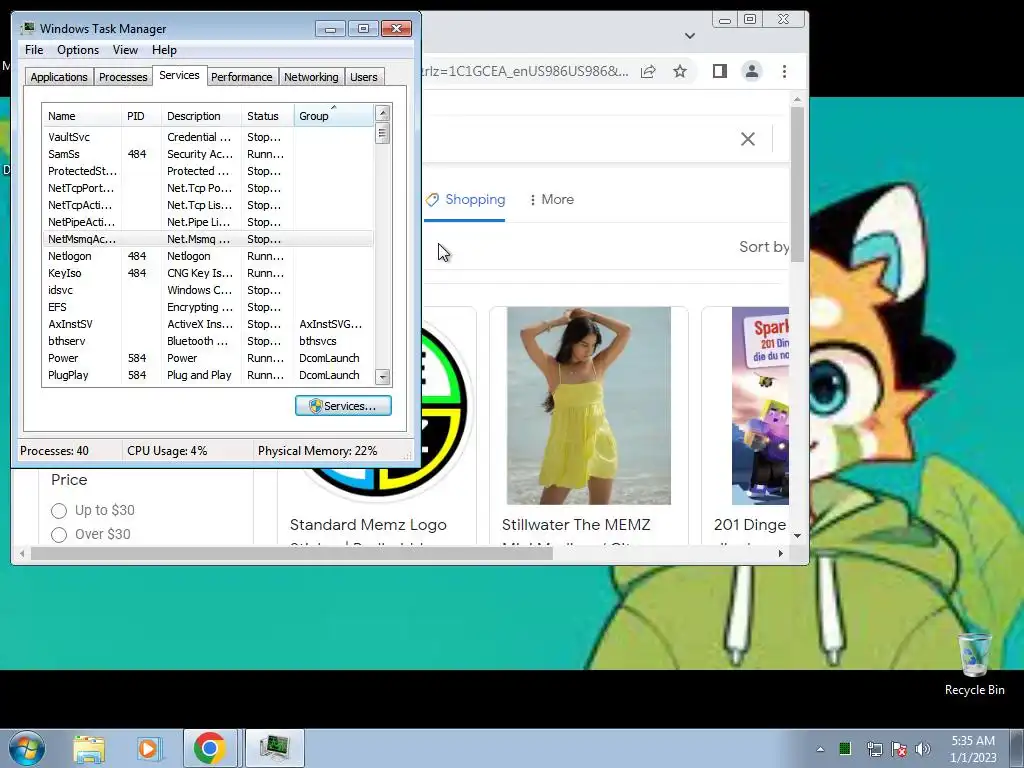Switch to the Users tab
Image resolution: width=1024 pixels, height=768 pixels.
[364, 77]
